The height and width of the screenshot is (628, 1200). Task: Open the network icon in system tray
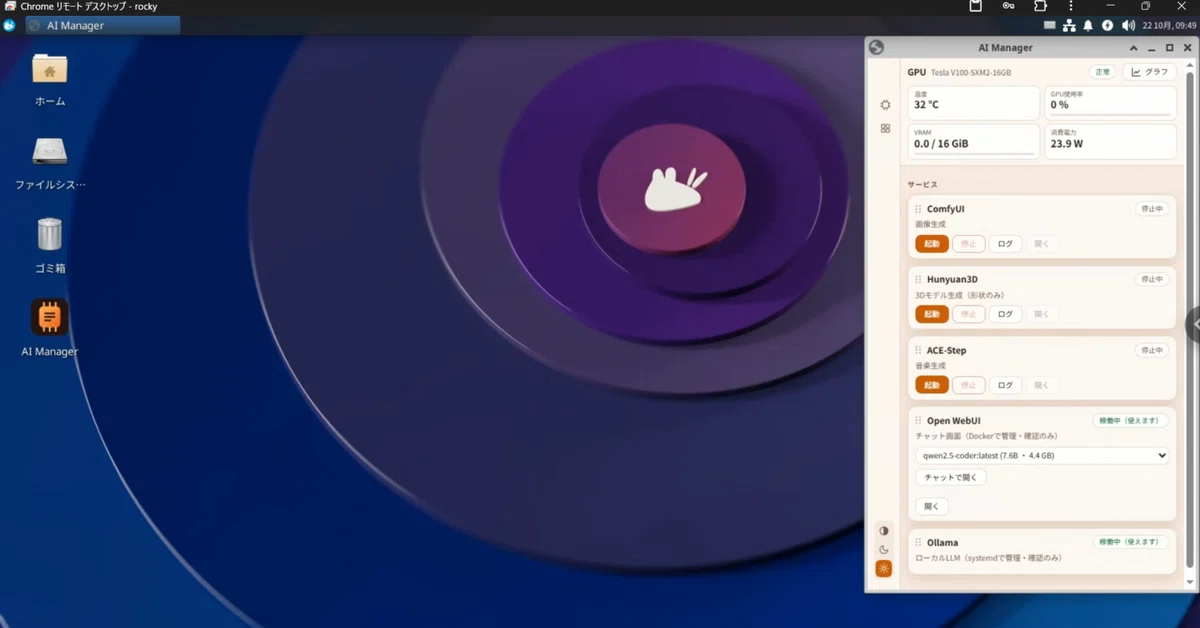coord(1069,25)
